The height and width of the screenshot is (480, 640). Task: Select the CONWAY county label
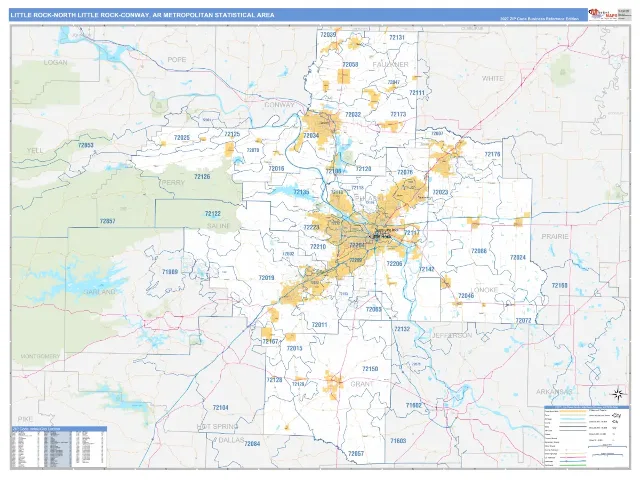[x=280, y=104]
